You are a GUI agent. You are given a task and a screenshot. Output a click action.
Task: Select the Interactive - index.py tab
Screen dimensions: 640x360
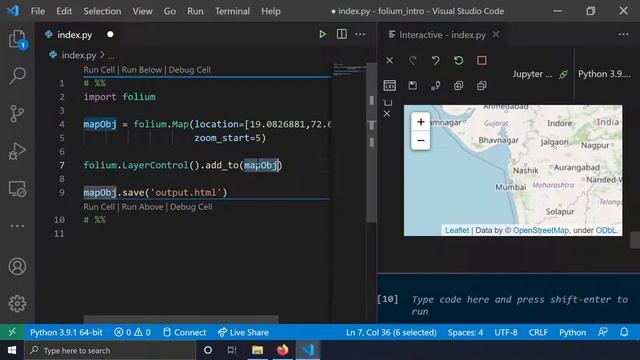(442, 35)
